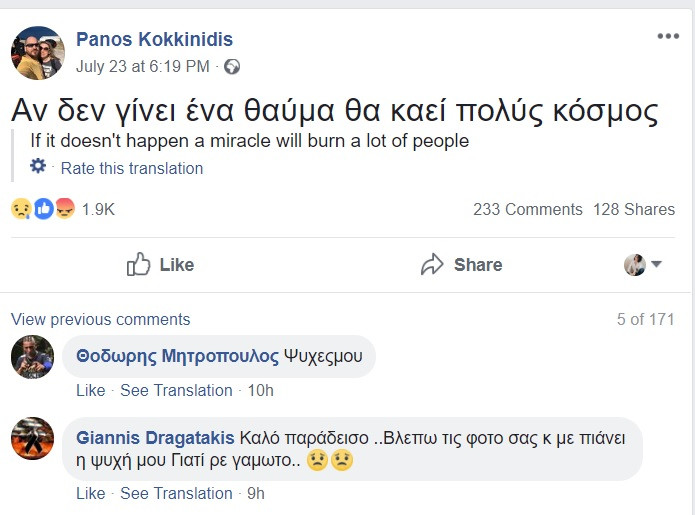The image size is (695, 515).
Task: Open Giannis Dragatakis commenter profile name
Action: 155,438
